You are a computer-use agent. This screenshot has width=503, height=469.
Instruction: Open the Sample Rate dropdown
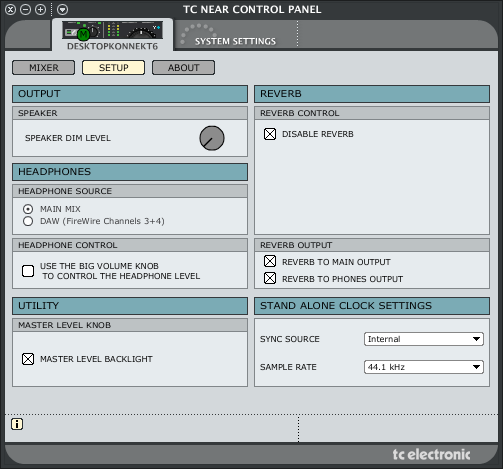click(x=424, y=367)
